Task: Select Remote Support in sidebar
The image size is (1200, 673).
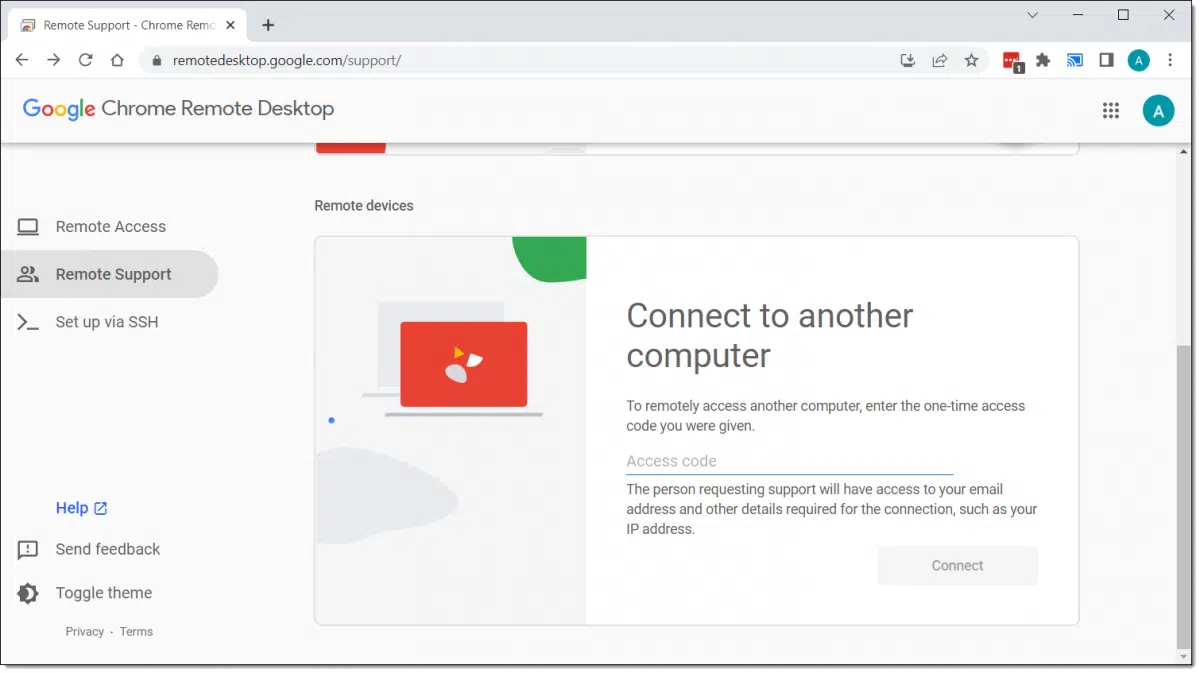Action: [x=109, y=274]
